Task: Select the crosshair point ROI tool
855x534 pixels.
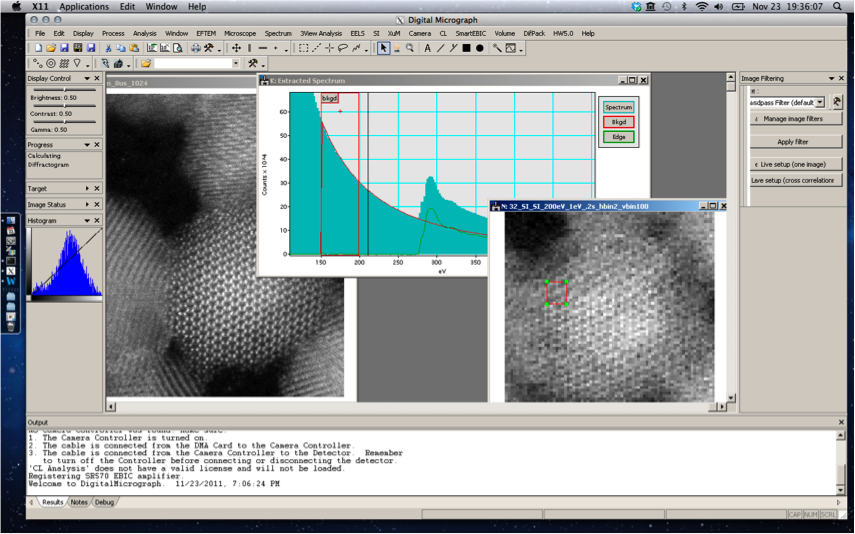Action: pyautogui.click(x=329, y=49)
